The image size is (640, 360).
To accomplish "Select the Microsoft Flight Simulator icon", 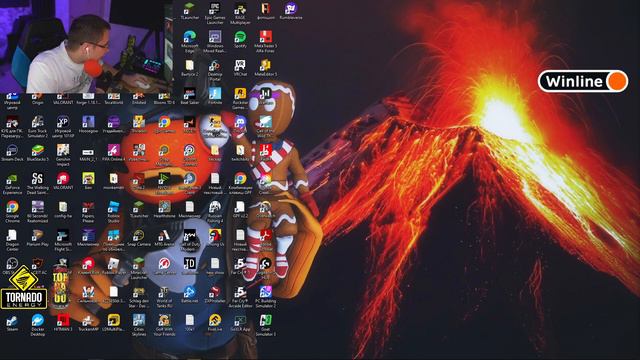I will click(63, 240).
